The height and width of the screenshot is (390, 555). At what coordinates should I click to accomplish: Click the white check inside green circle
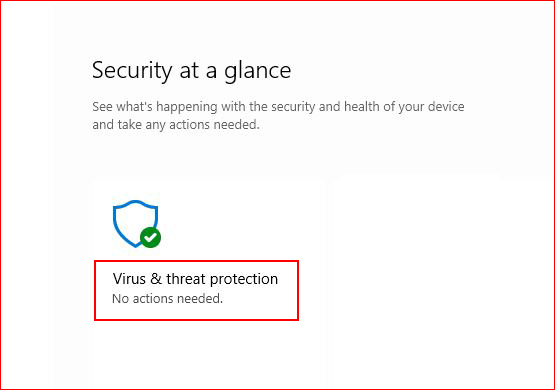pos(150,237)
